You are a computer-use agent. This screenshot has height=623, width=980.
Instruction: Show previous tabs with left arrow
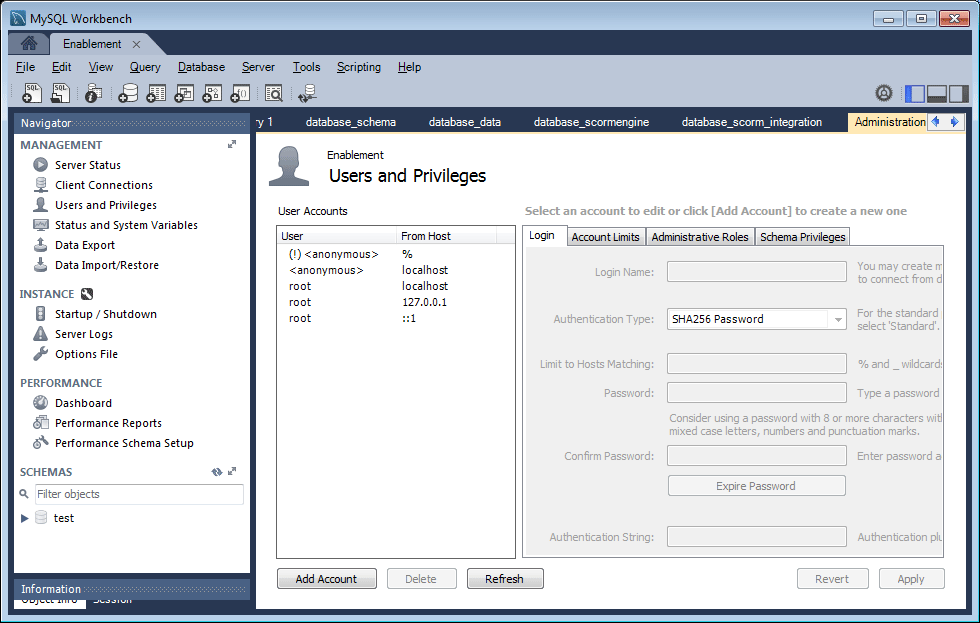point(936,122)
